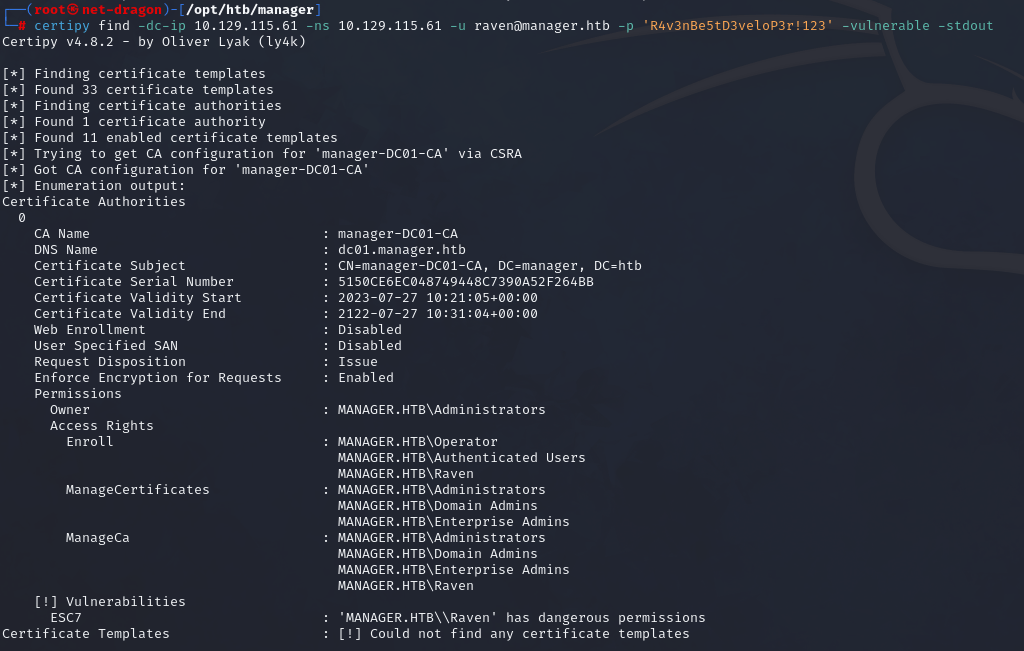Screen dimensions: 1024x651
Task: Click the -stdout flag at the command's end
Action: coord(965,25)
